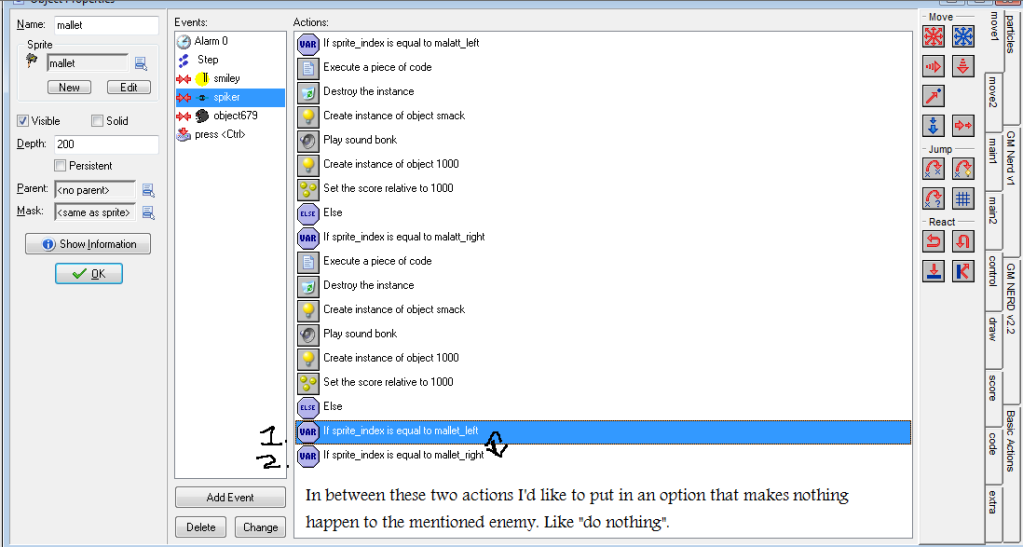Click the press Ctrl keyboard event icon
The image size is (1023, 547).
tap(184, 135)
